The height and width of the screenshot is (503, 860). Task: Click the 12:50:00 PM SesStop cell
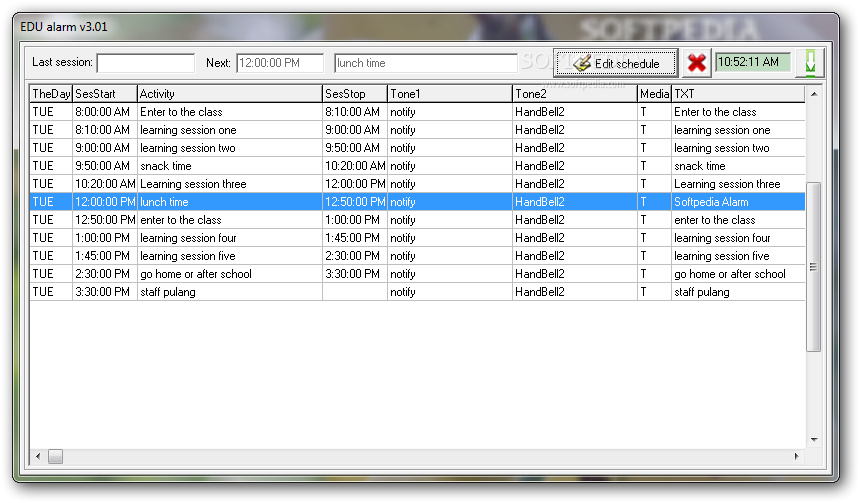click(x=355, y=202)
